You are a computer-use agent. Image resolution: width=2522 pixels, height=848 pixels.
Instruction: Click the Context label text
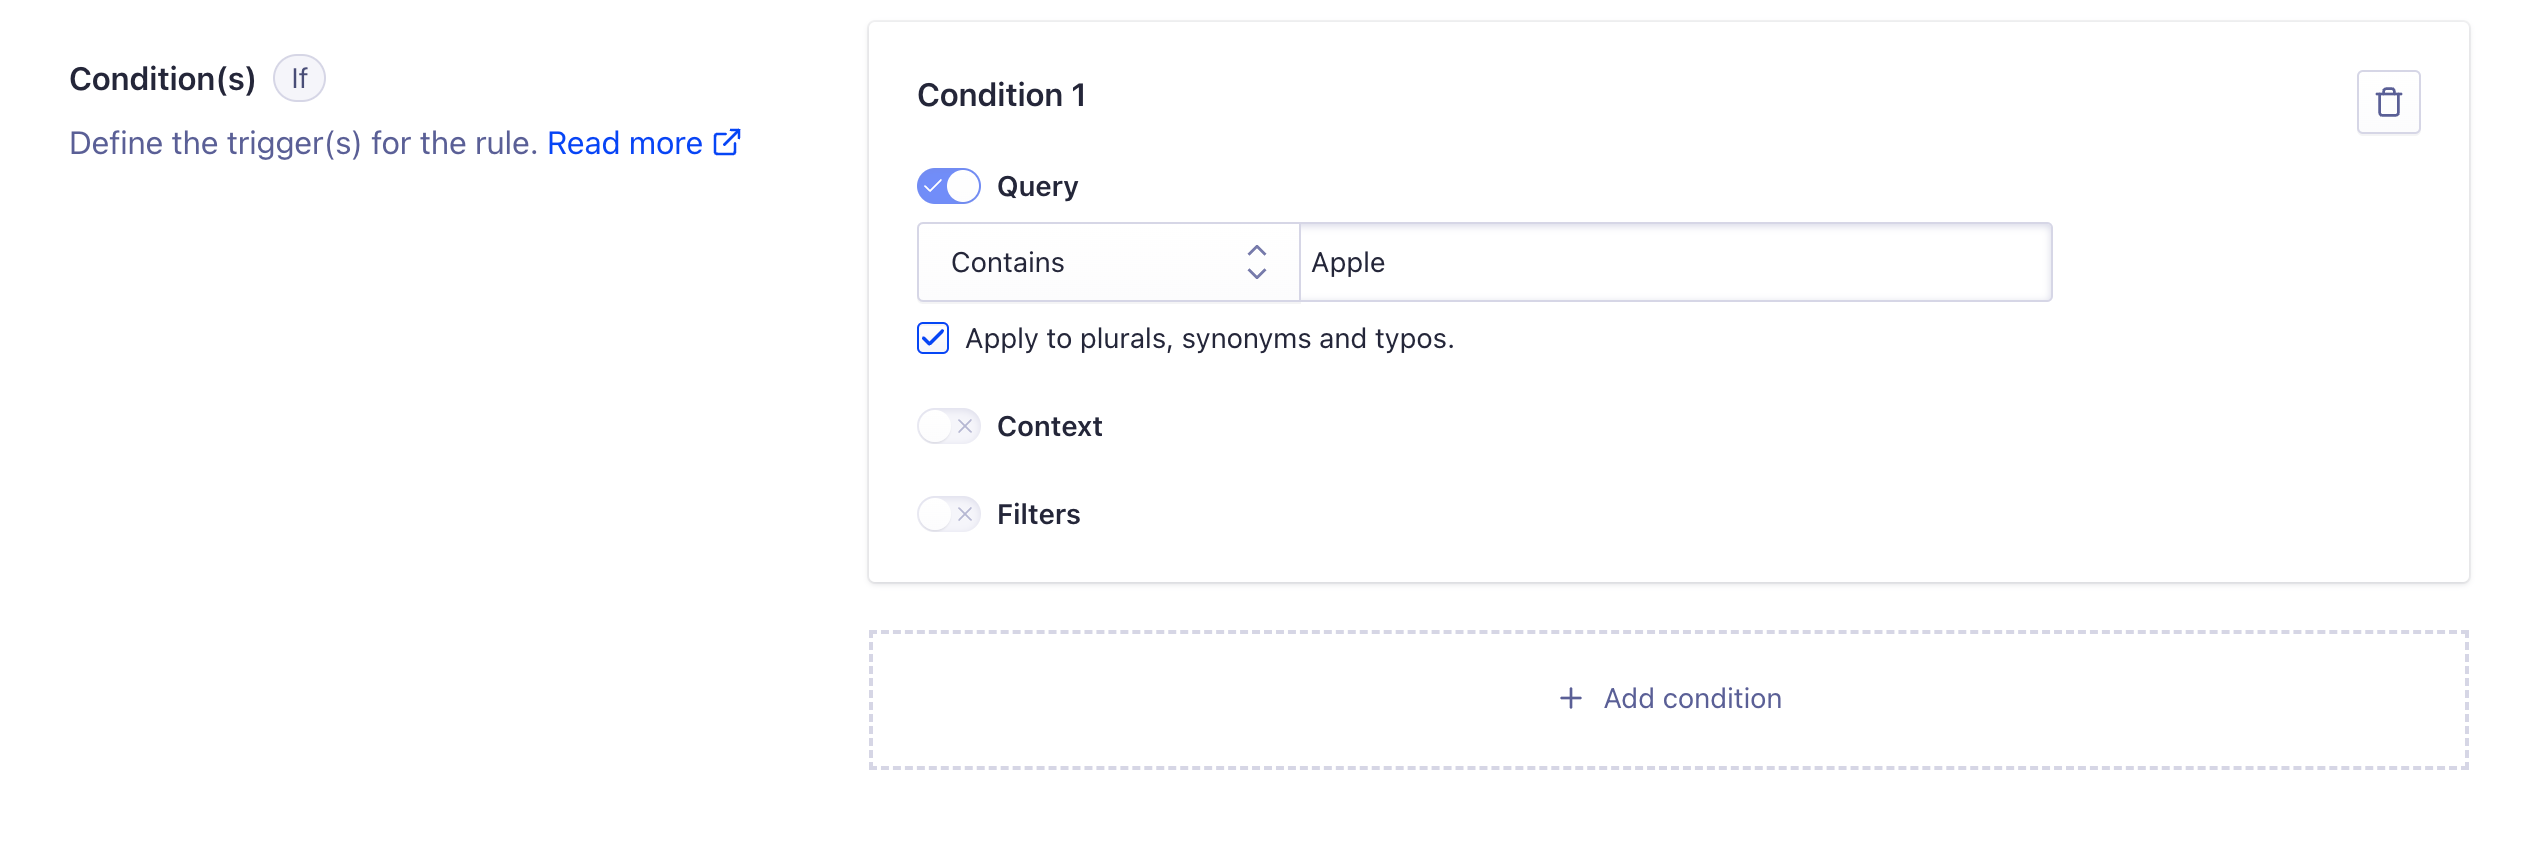coord(1049,426)
